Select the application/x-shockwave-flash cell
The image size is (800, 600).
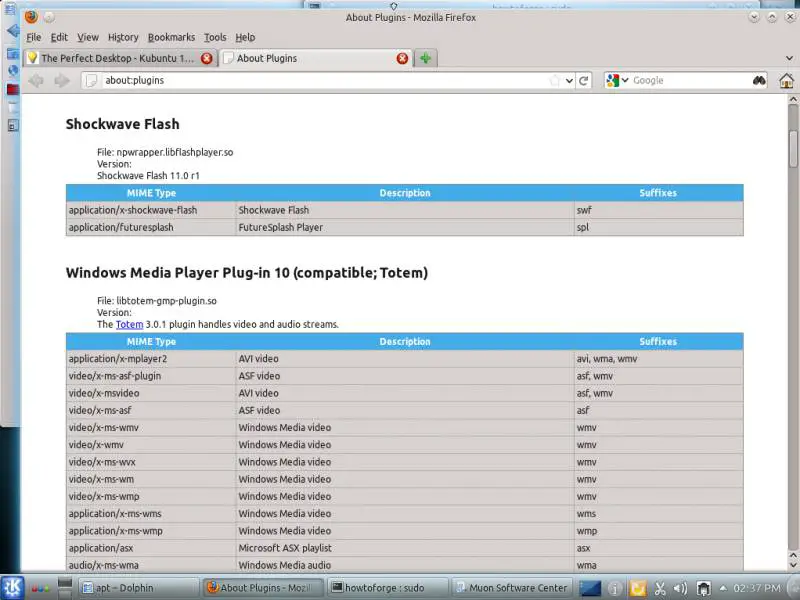pos(151,210)
